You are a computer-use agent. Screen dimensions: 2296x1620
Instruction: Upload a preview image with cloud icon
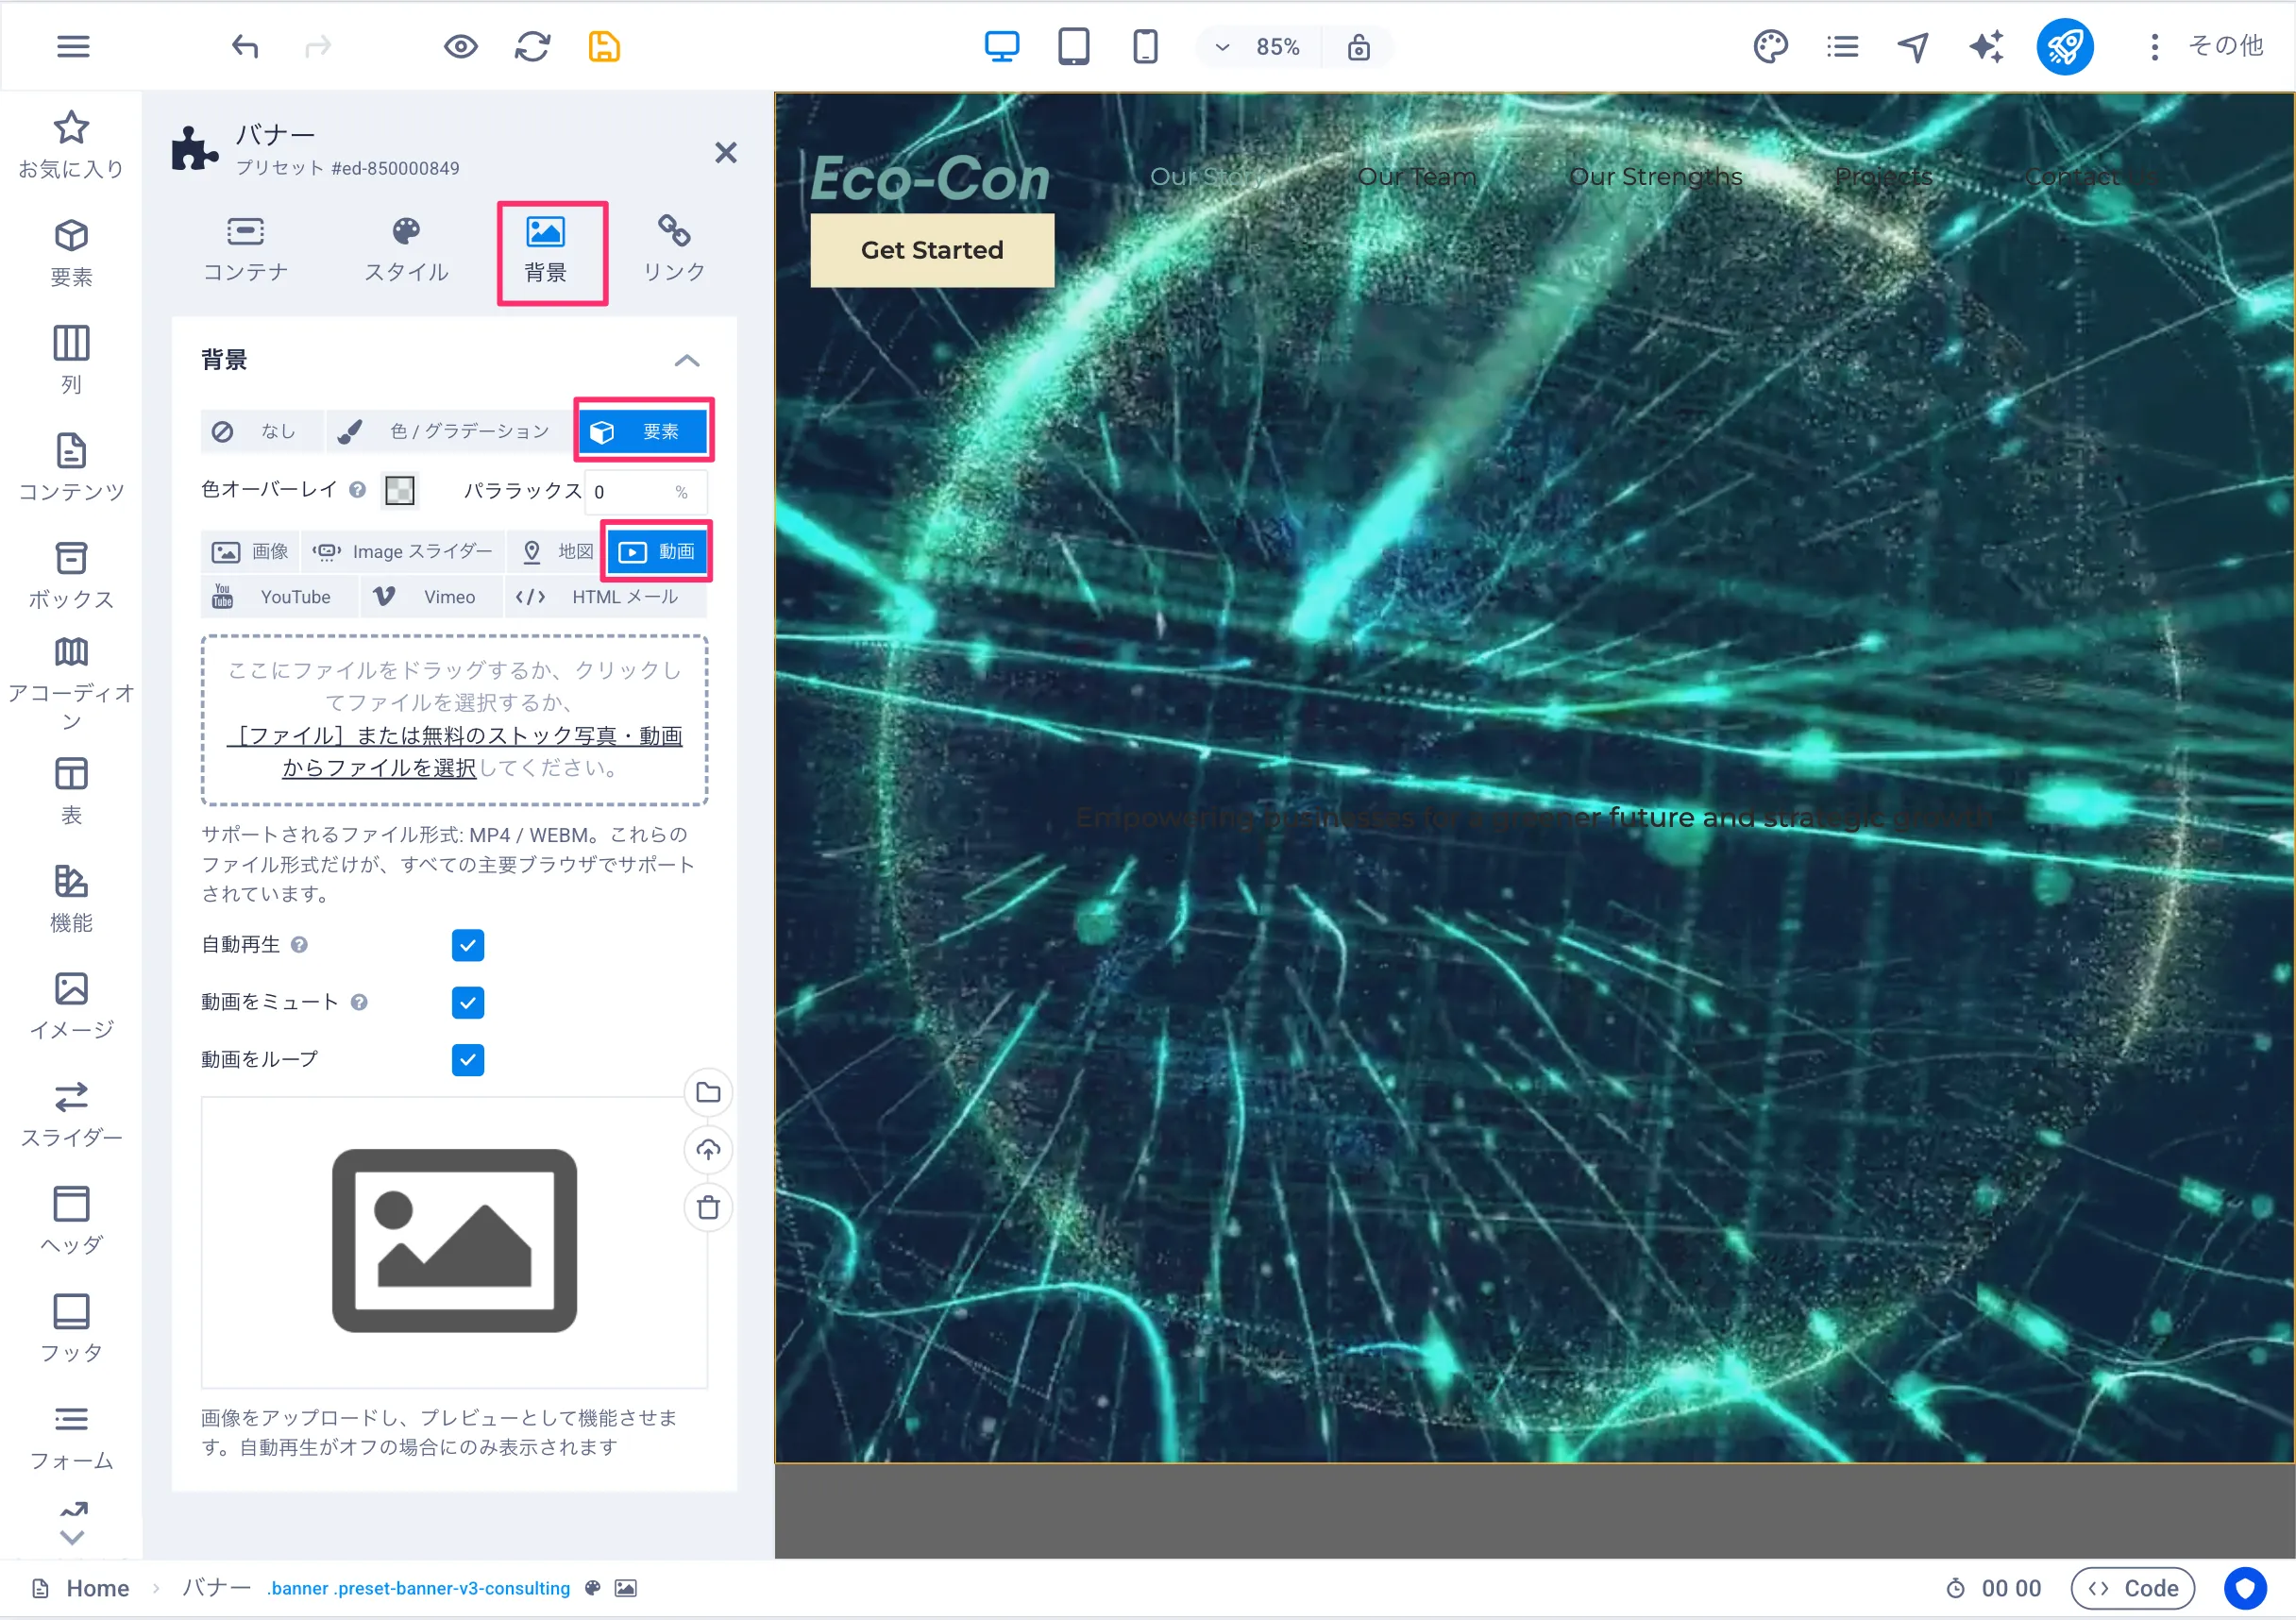(708, 1150)
